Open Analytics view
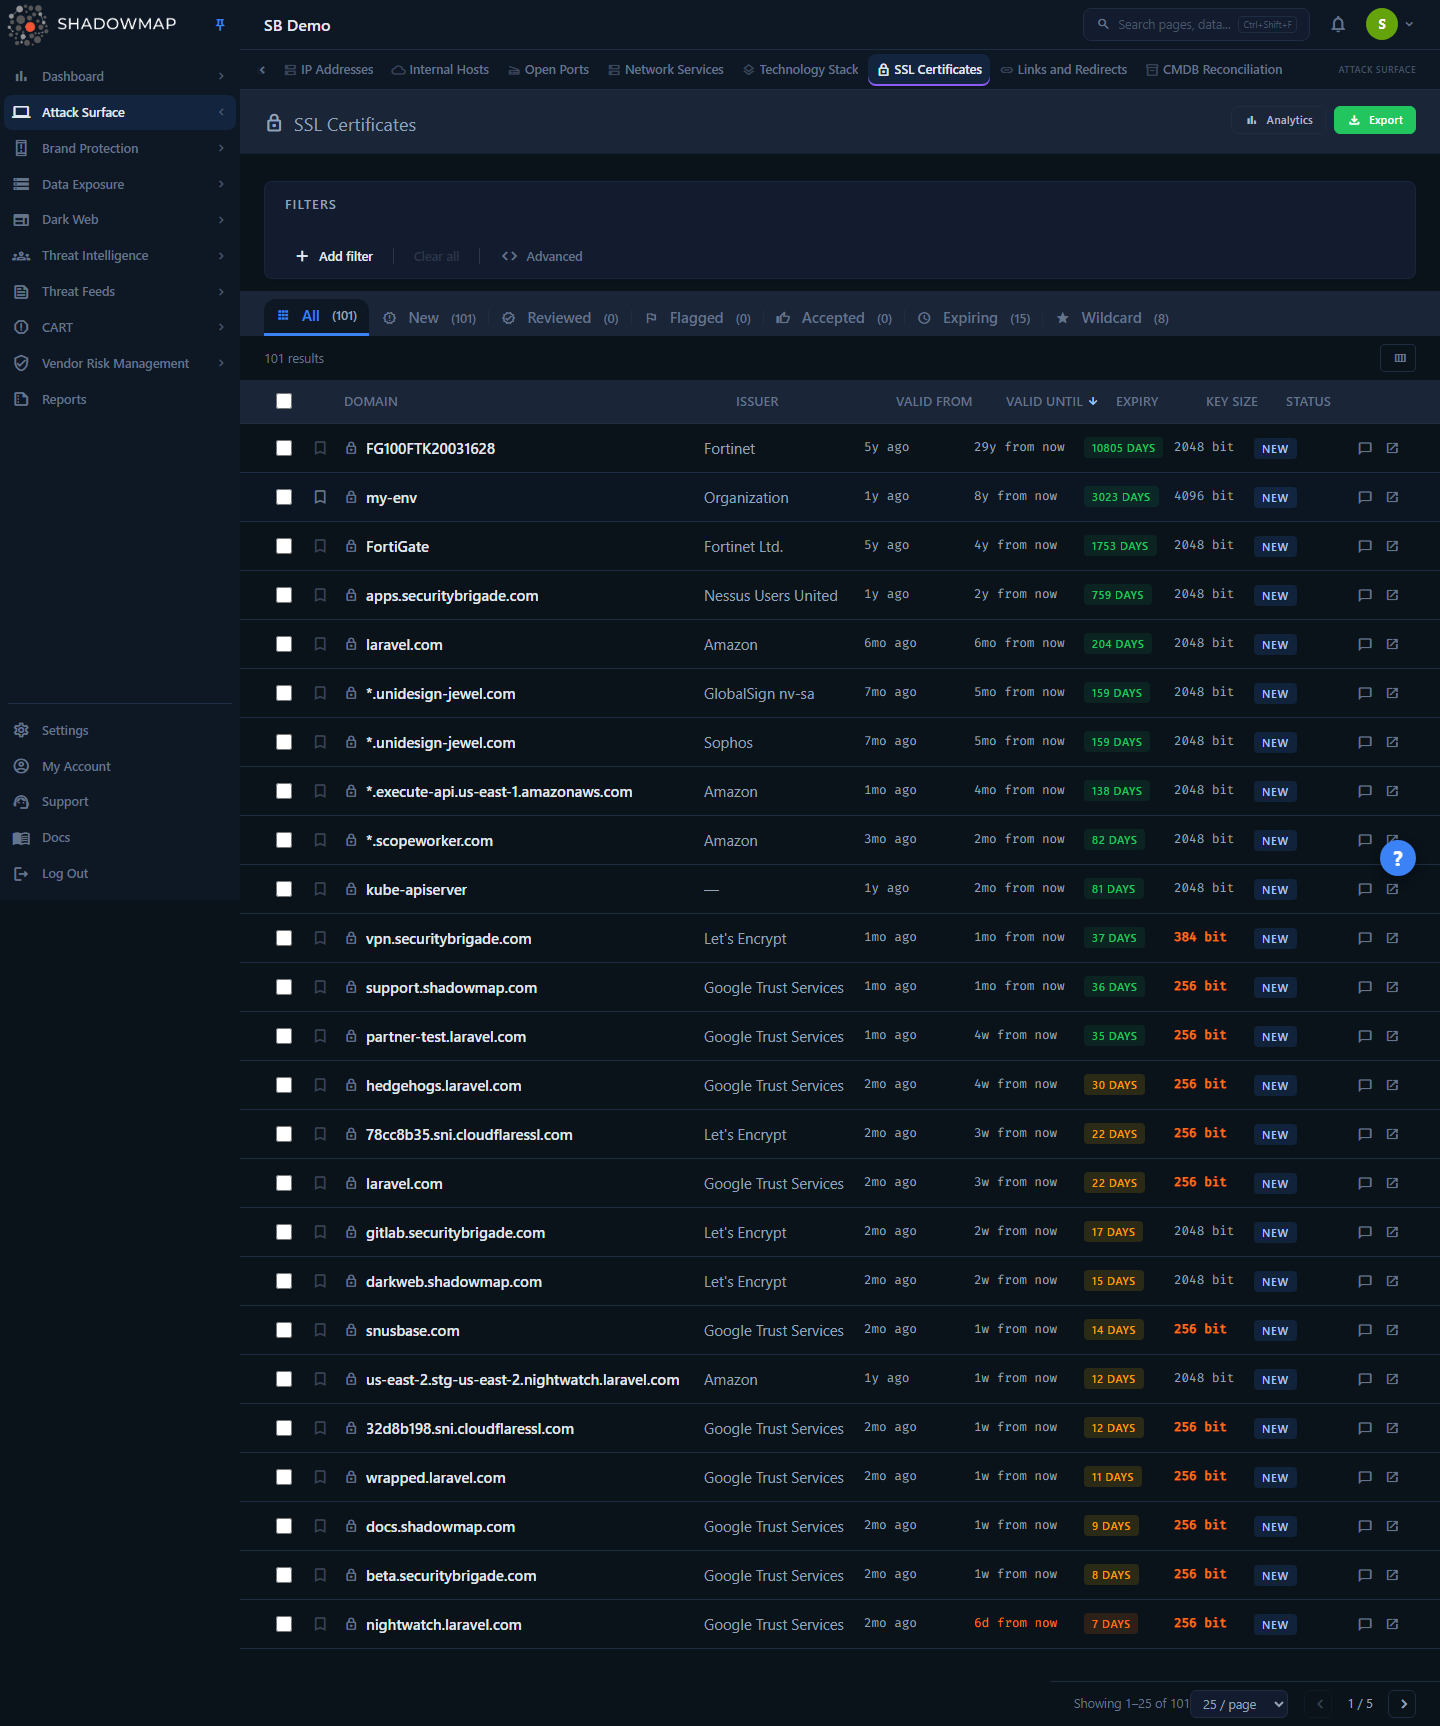Screen dimensions: 1440x1726 [x=1279, y=120]
